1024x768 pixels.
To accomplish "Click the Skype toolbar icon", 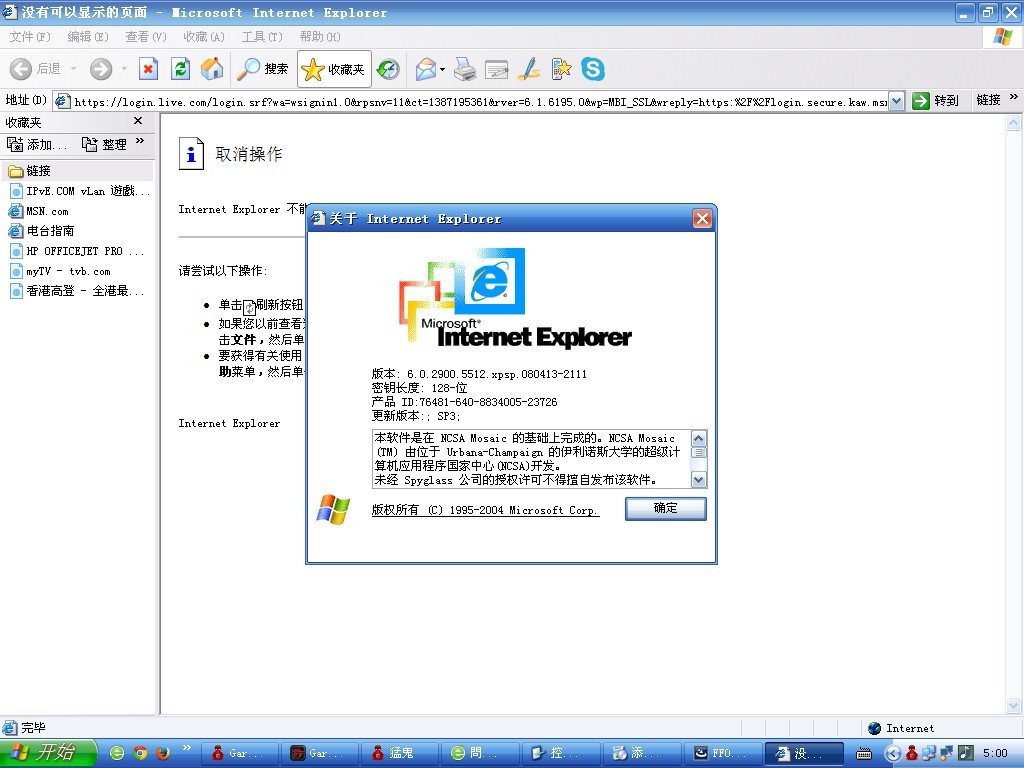I will coord(593,69).
